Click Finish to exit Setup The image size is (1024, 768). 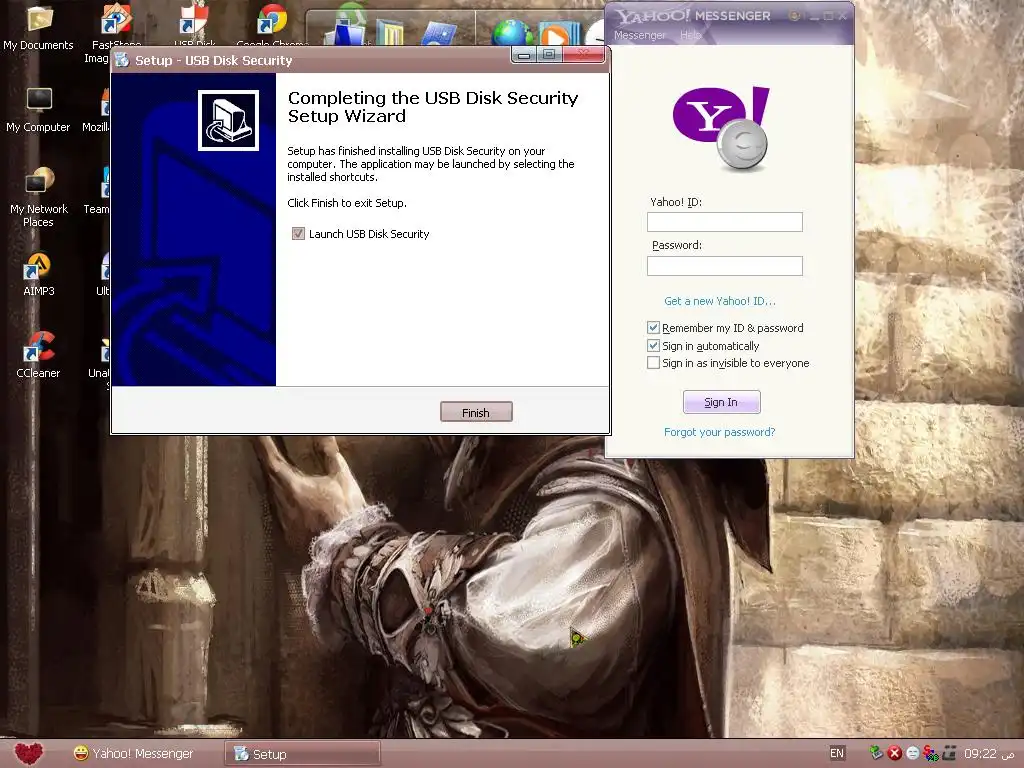476,412
